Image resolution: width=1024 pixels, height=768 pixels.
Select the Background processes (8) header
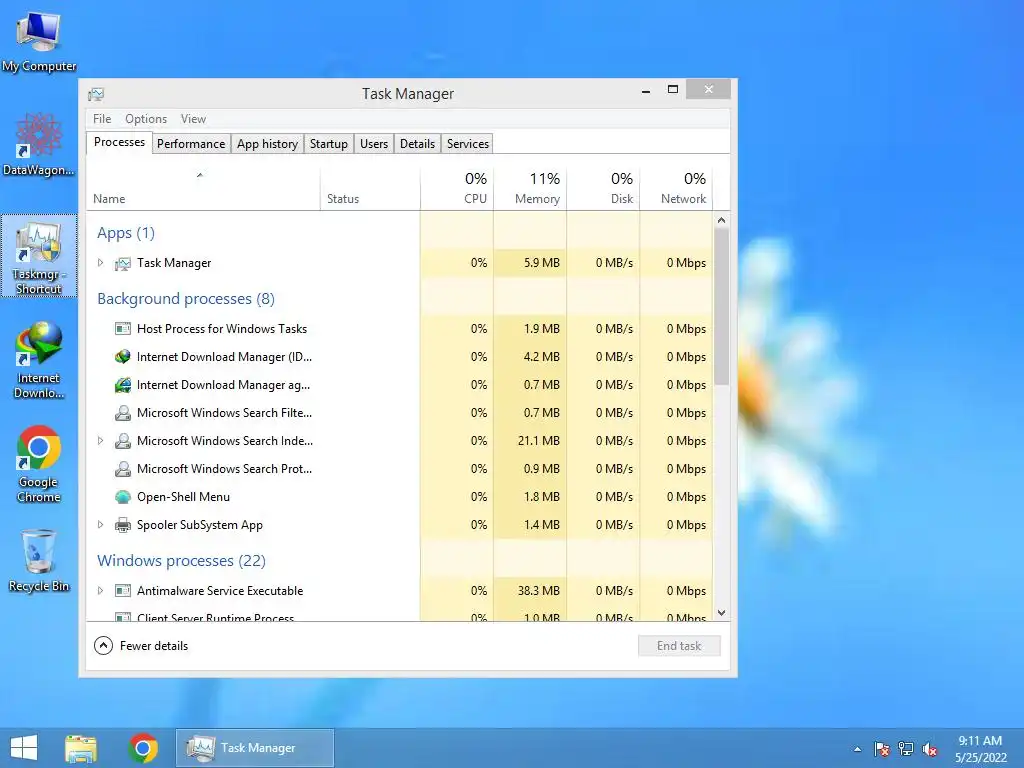pos(186,299)
